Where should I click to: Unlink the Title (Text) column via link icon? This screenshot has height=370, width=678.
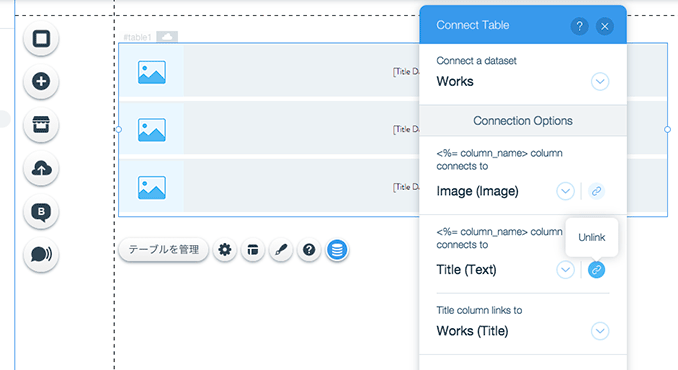596,270
